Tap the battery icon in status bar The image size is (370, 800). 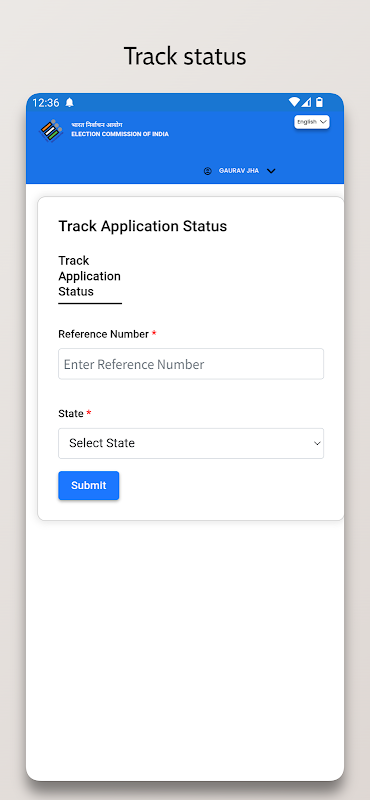[x=319, y=102]
